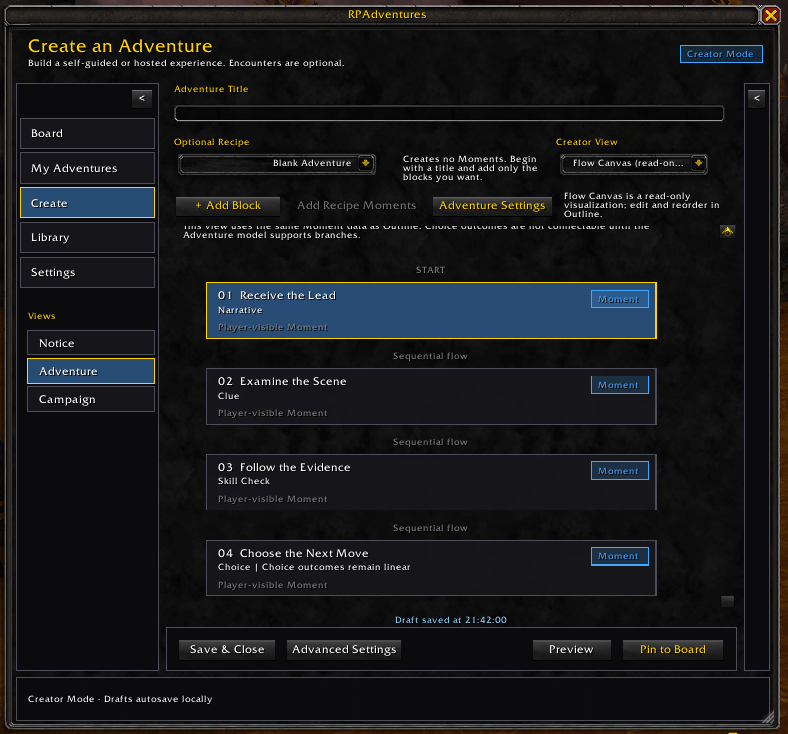Click the 'Skill Check' label
The height and width of the screenshot is (734, 788).
coord(244,481)
